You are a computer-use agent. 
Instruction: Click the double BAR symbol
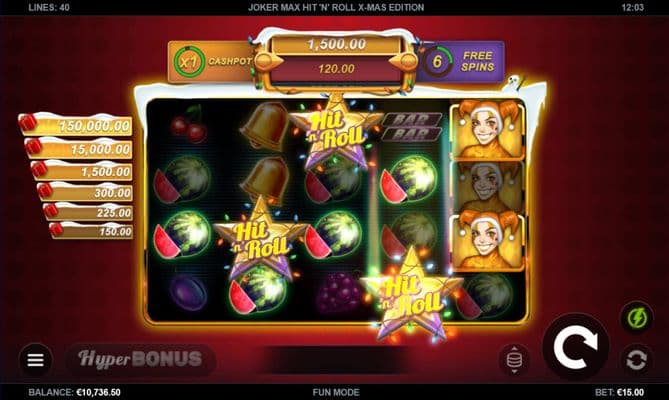[411, 127]
